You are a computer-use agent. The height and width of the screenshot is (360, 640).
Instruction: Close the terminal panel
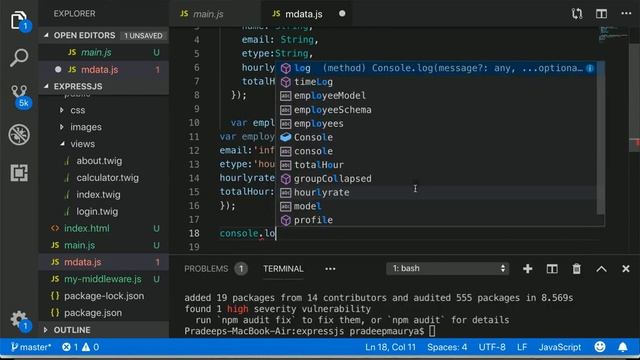tap(625, 269)
